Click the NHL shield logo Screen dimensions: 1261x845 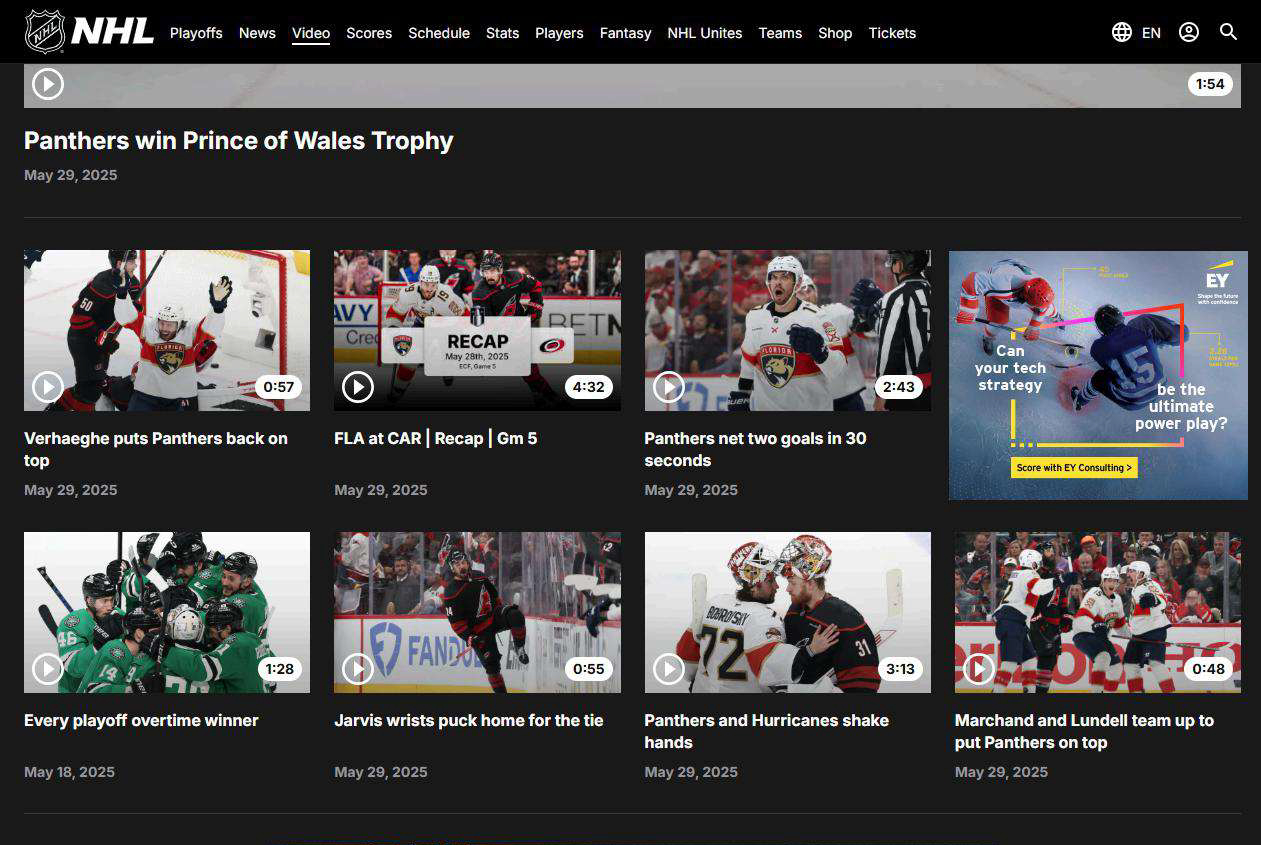(x=44, y=32)
